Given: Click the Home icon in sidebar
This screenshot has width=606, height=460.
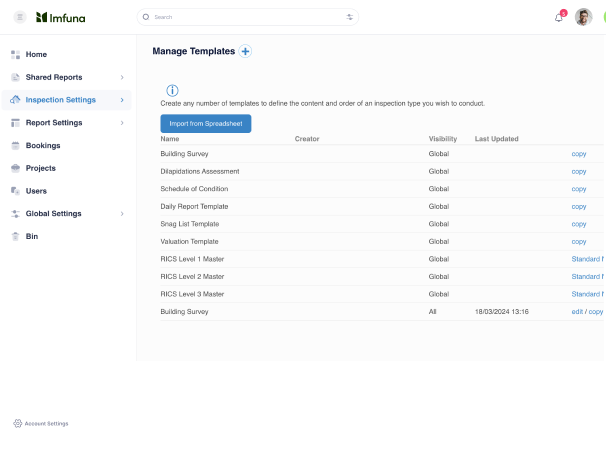Looking at the screenshot, I should coord(15,55).
